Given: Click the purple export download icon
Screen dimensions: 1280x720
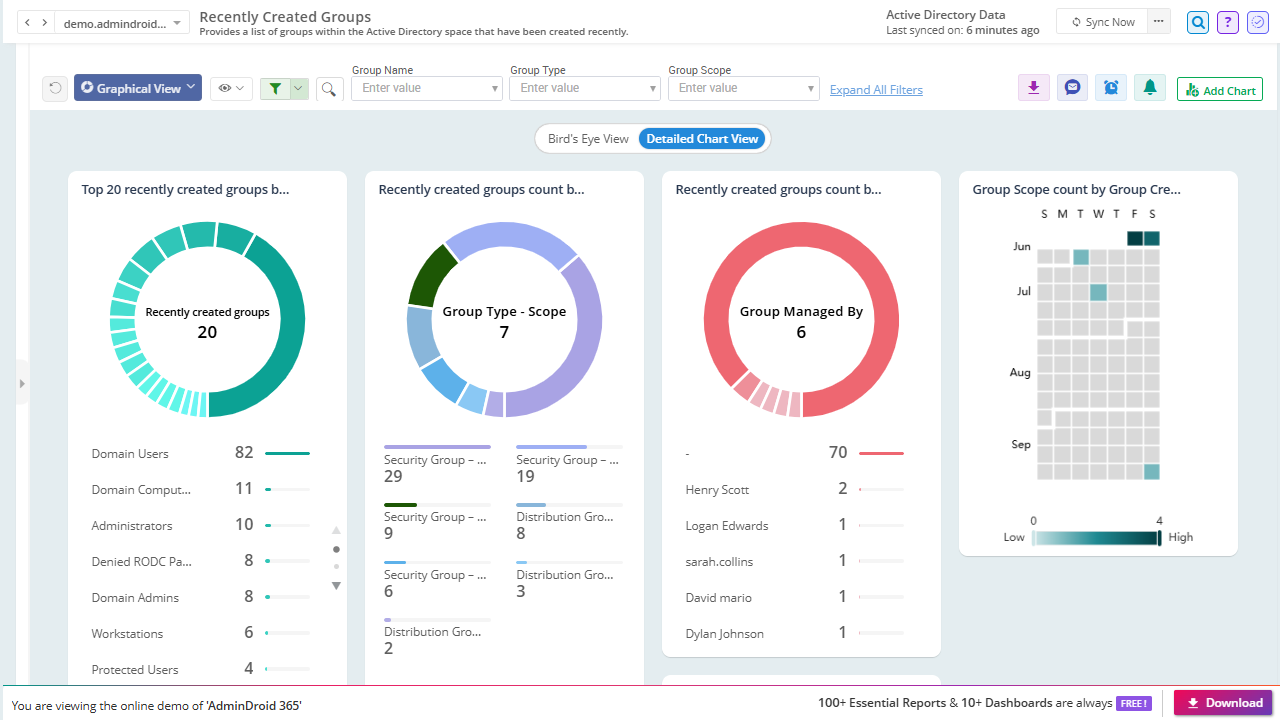Looking at the screenshot, I should tap(1033, 88).
